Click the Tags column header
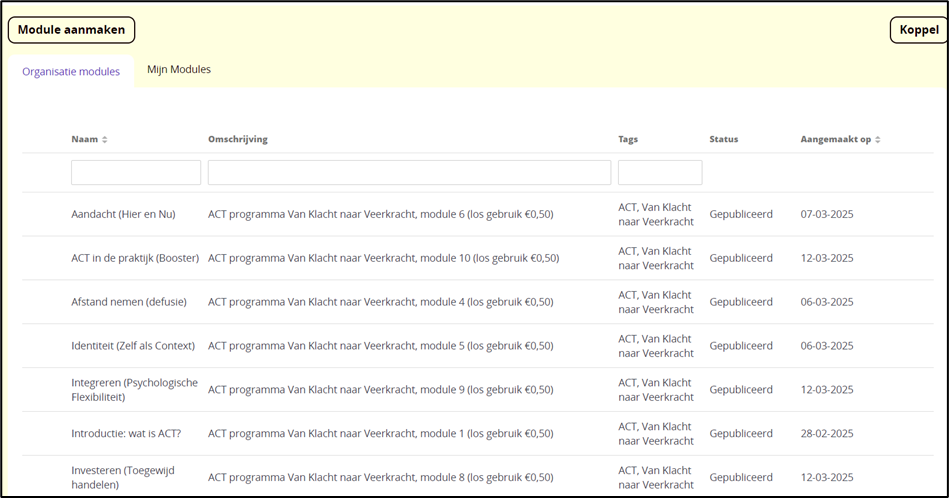The width and height of the screenshot is (949, 498). 628,139
